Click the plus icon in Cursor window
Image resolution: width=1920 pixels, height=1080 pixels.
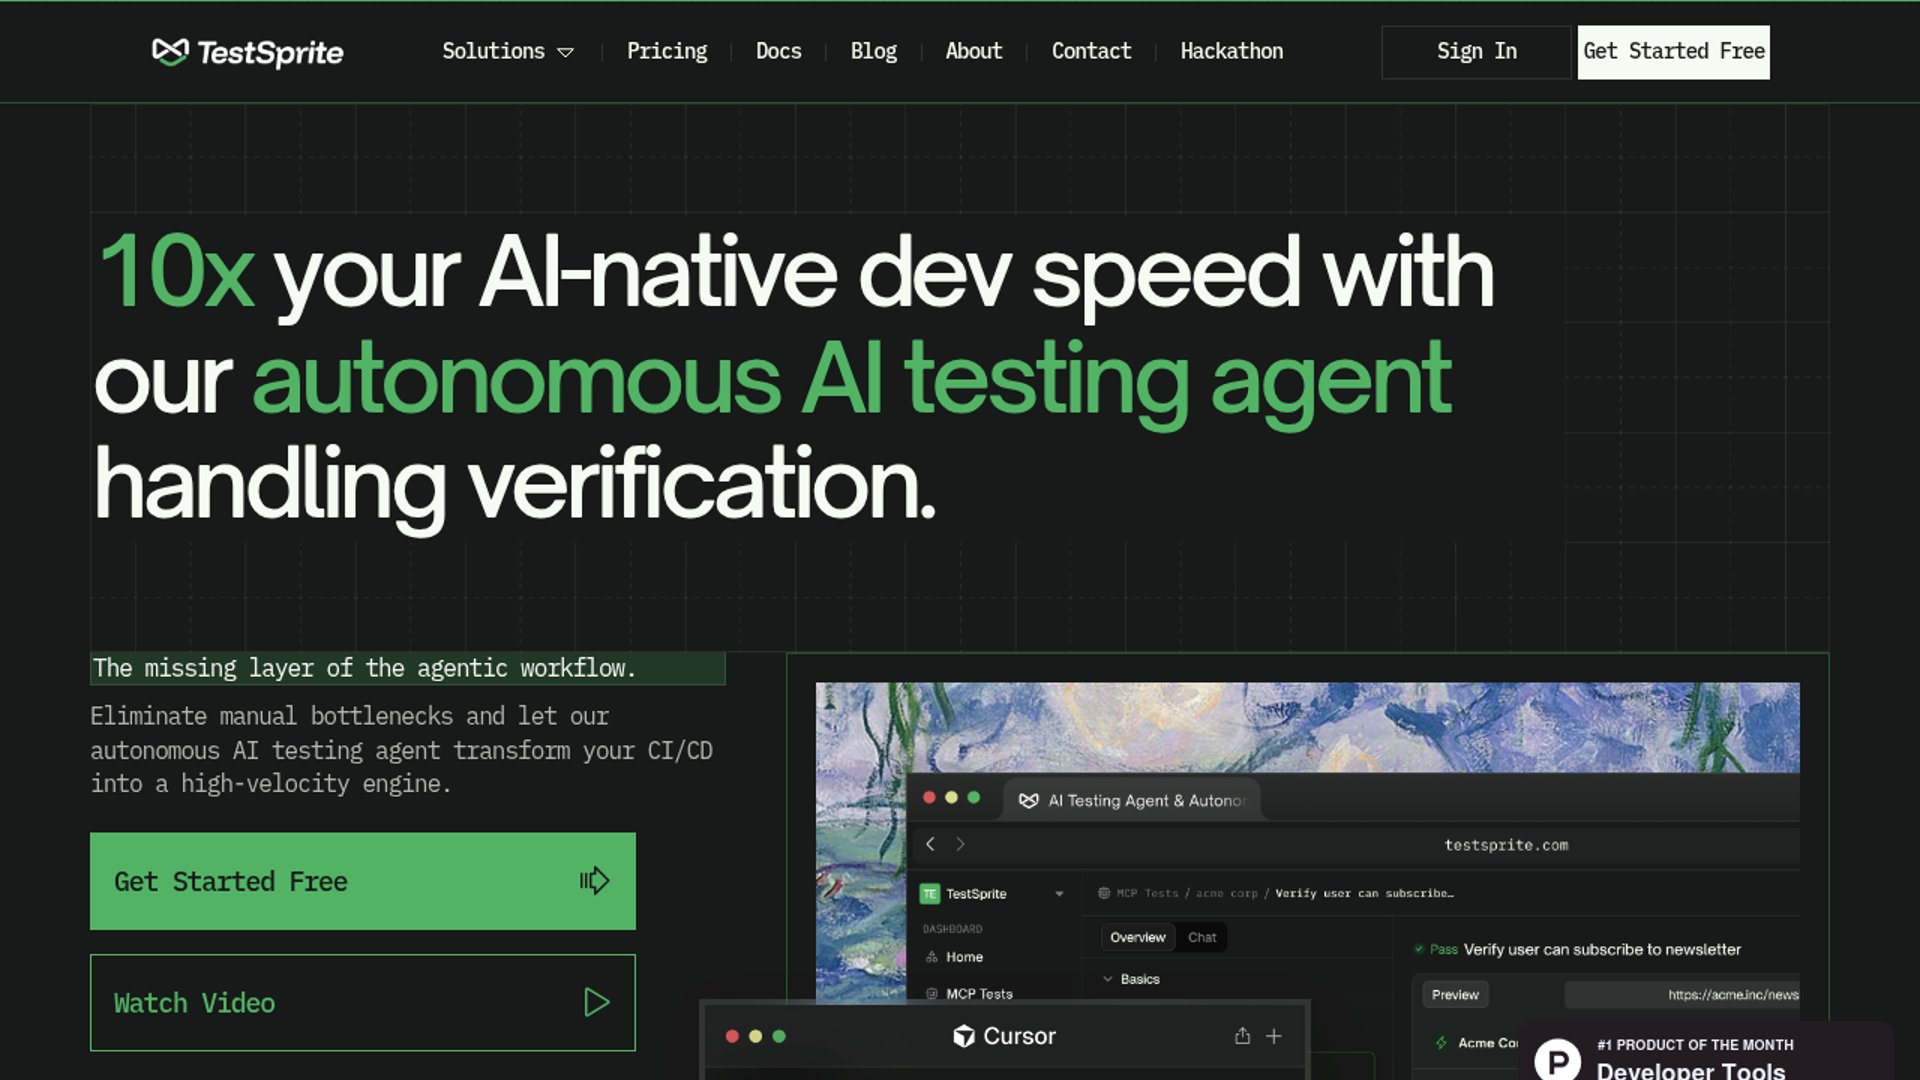coord(1274,1036)
